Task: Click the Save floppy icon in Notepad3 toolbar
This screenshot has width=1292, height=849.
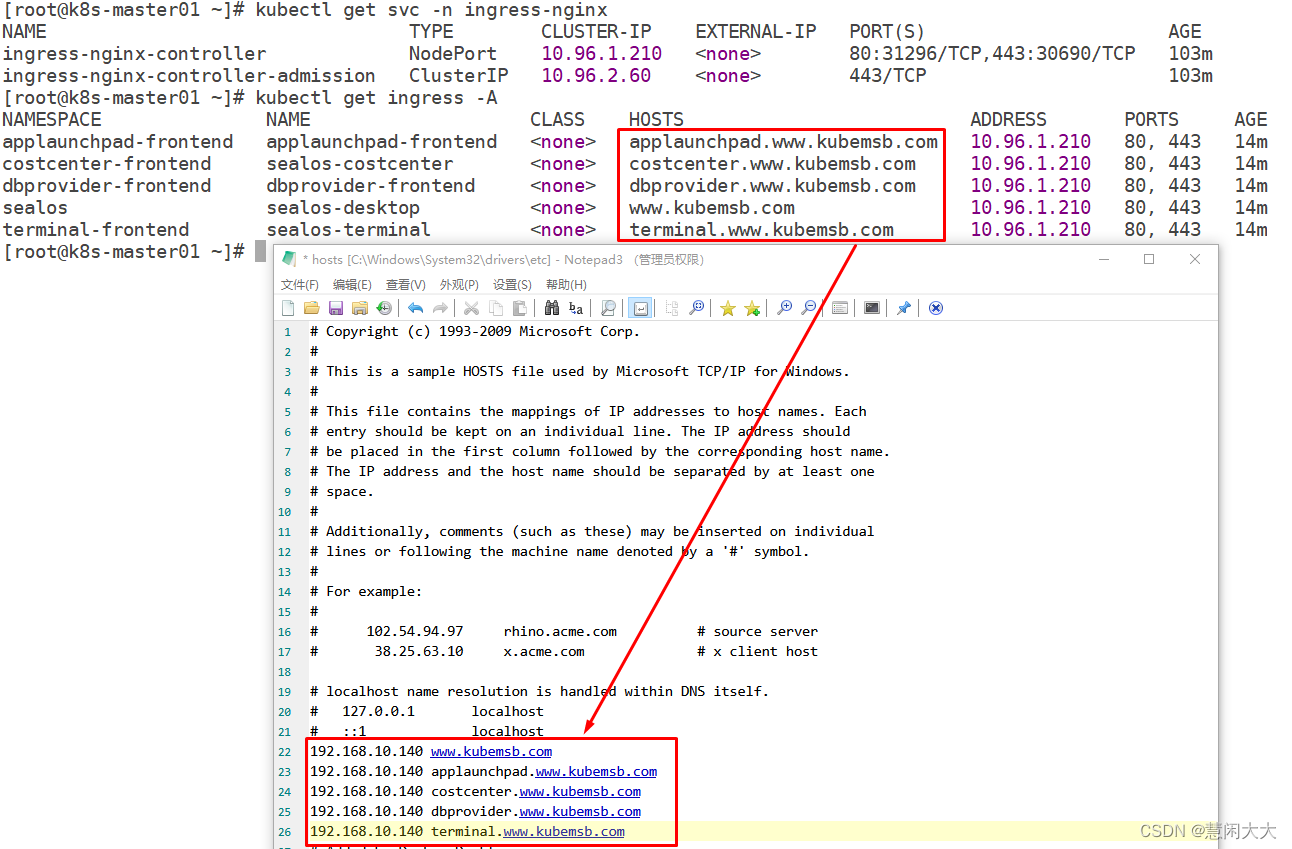Action: [x=336, y=308]
